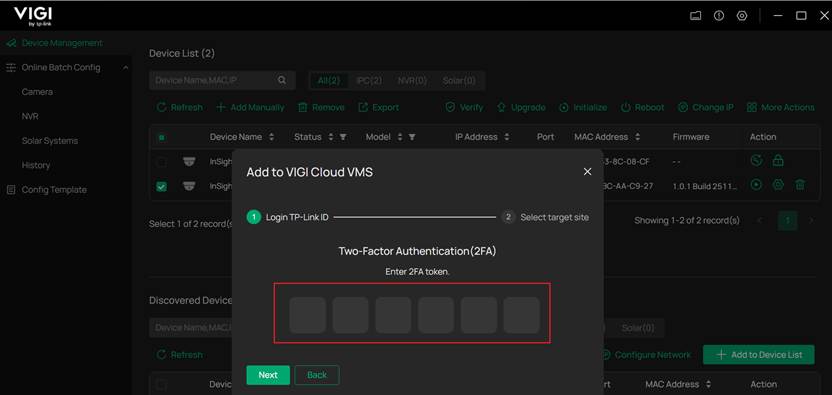832x395 pixels.
Task: Toggle Discovered Devices header checkbox
Action: coord(161,384)
